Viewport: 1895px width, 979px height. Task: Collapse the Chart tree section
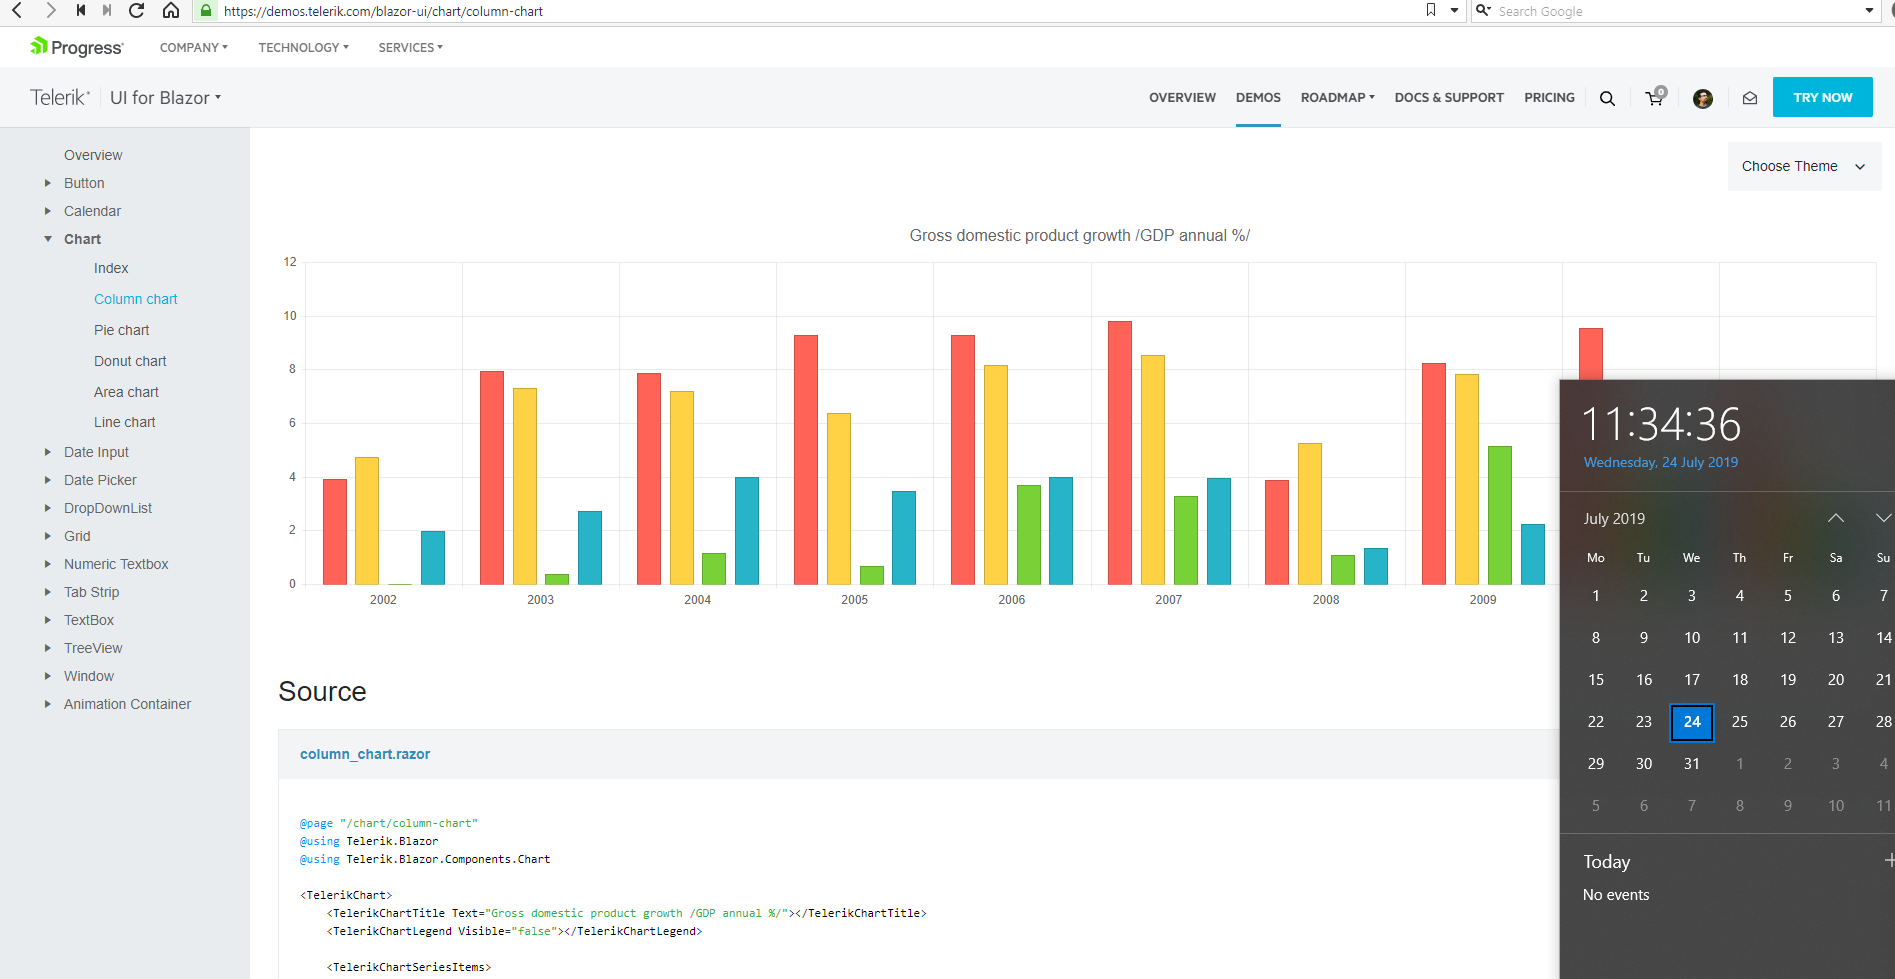coord(48,239)
